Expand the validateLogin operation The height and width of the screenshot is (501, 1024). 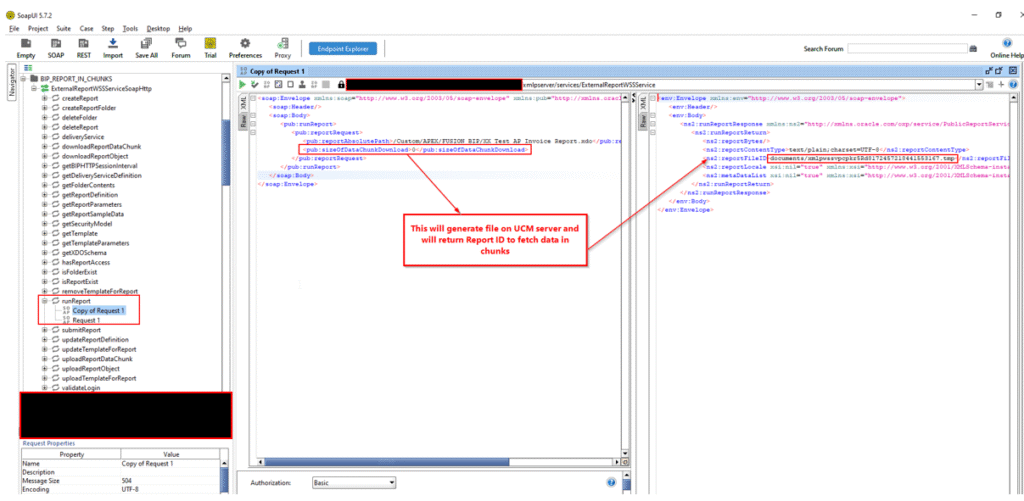tap(45, 388)
